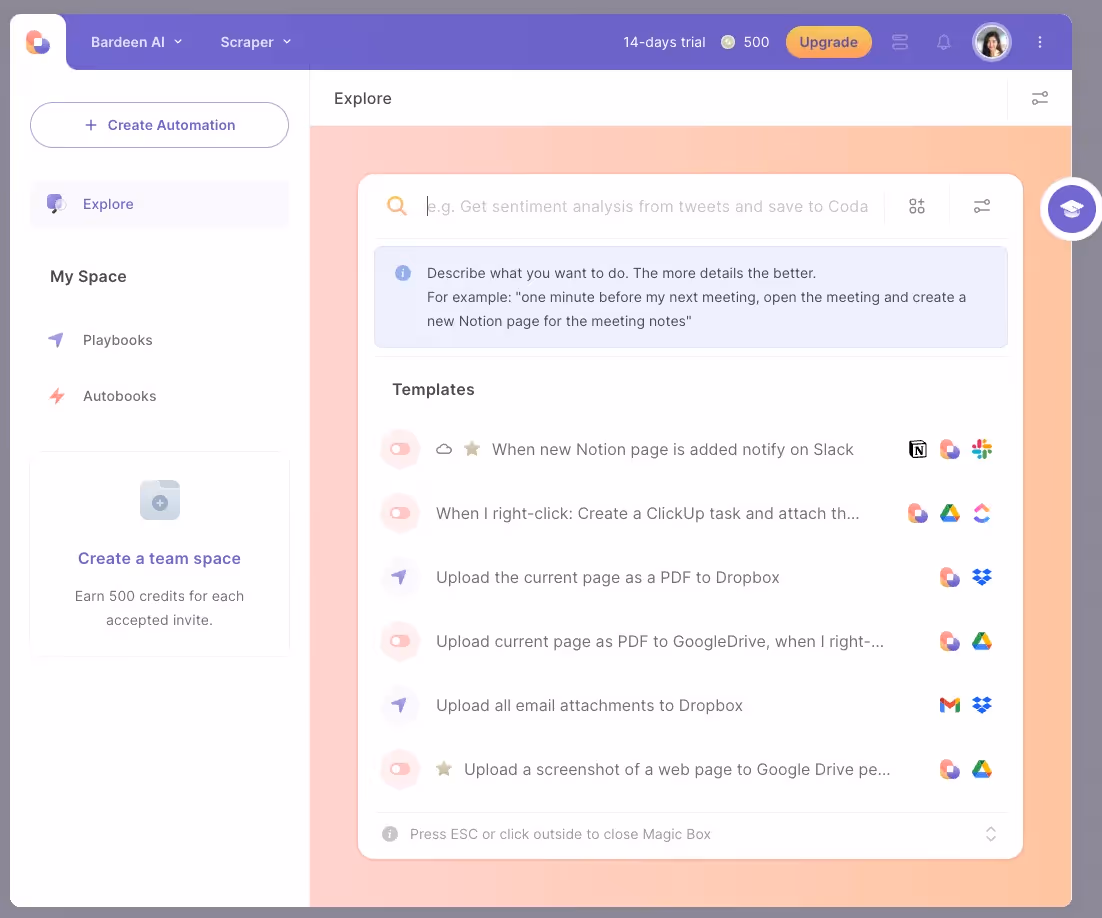
Task: Click the ClickUp app icon
Action: pos(982,513)
